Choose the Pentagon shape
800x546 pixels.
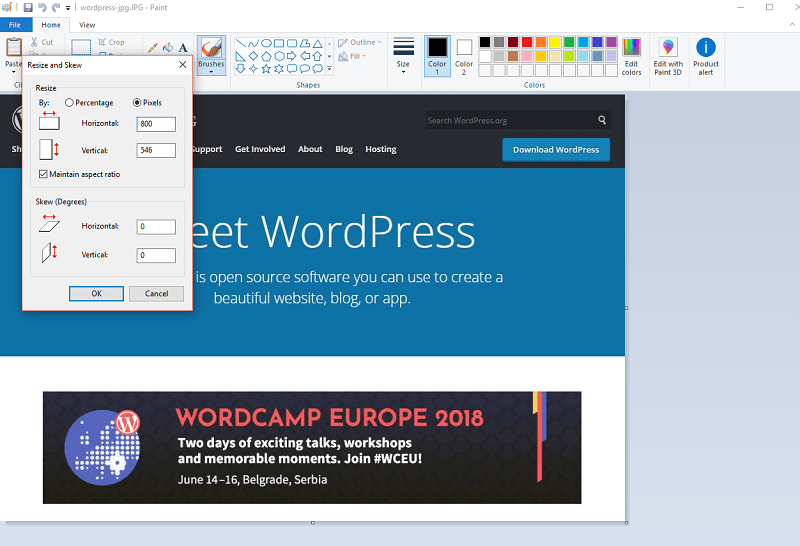(266, 56)
